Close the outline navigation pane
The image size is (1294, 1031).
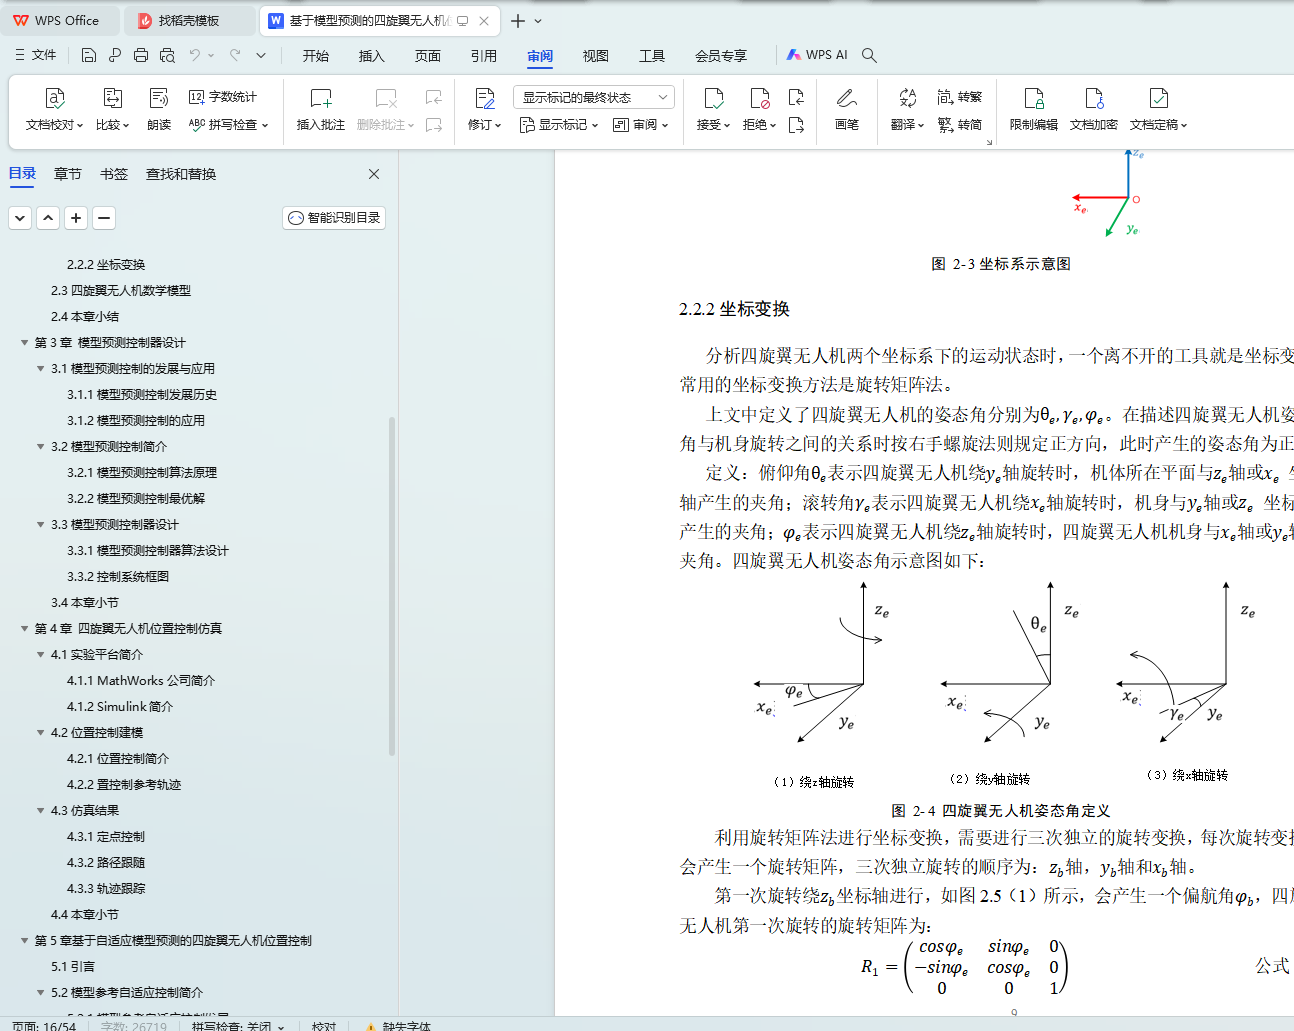374,174
